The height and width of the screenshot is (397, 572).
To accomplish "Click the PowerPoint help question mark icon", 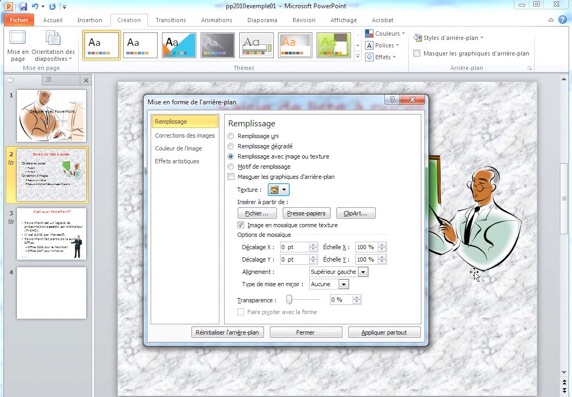I will [x=563, y=20].
